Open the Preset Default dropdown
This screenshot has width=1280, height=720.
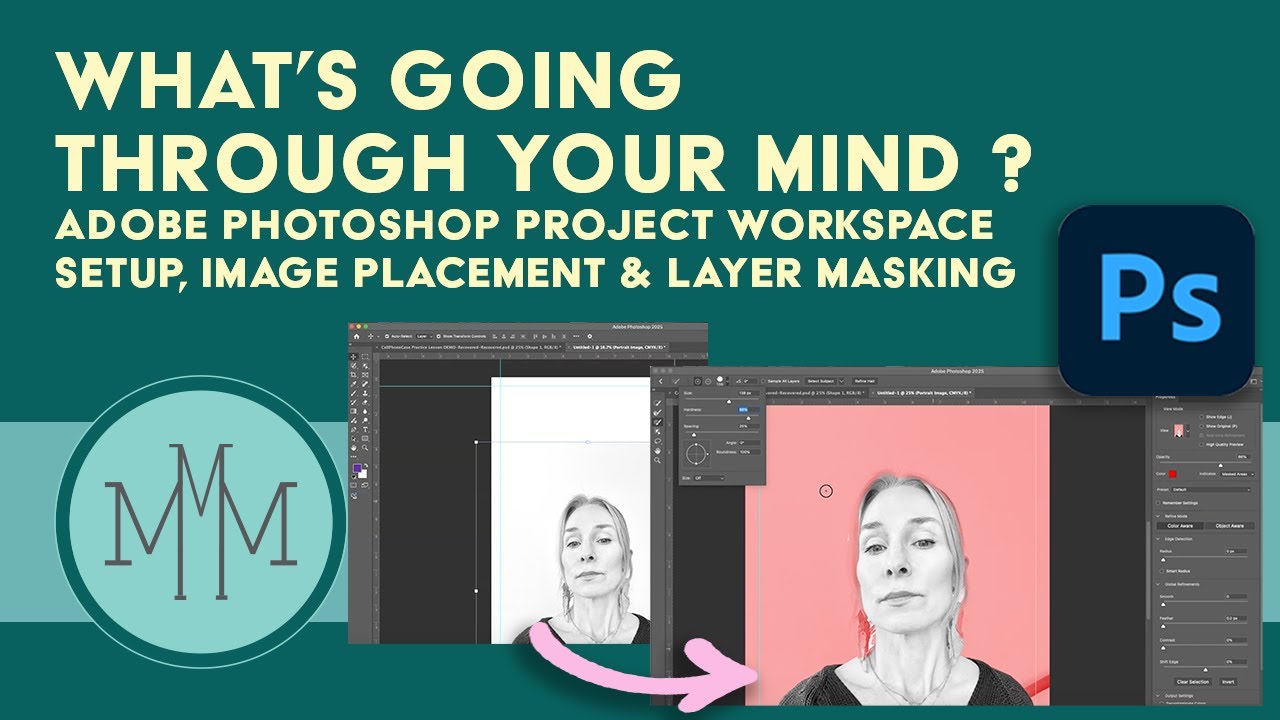[1211, 490]
